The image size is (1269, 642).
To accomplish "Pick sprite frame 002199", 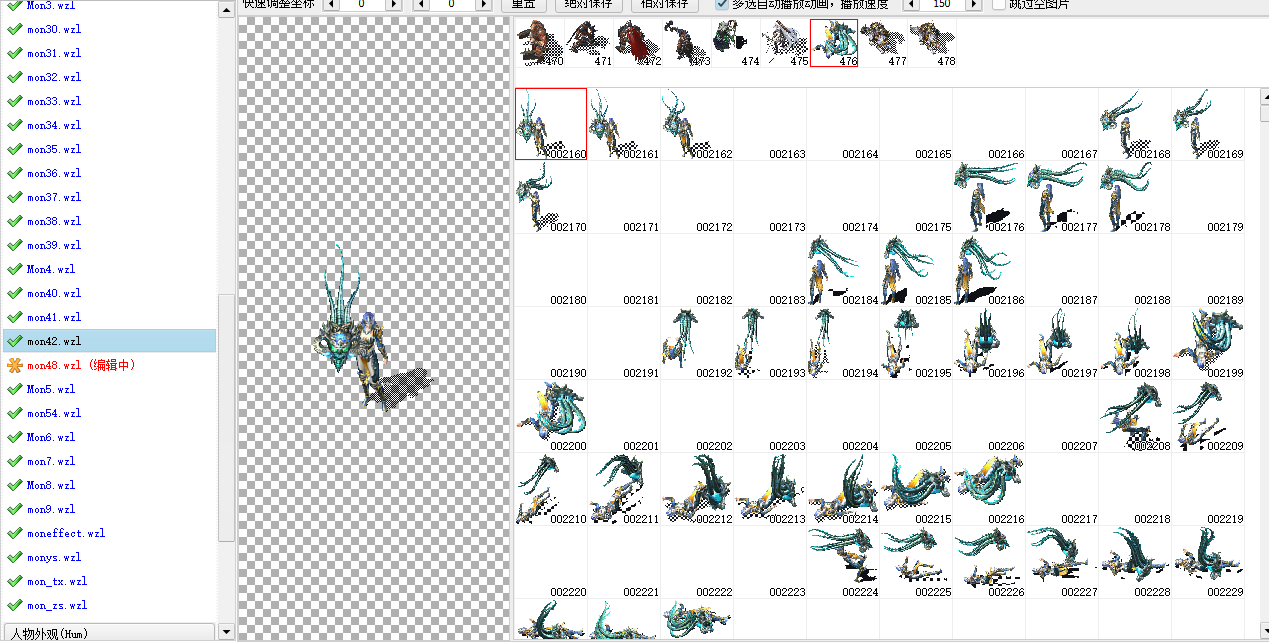I will point(1208,343).
